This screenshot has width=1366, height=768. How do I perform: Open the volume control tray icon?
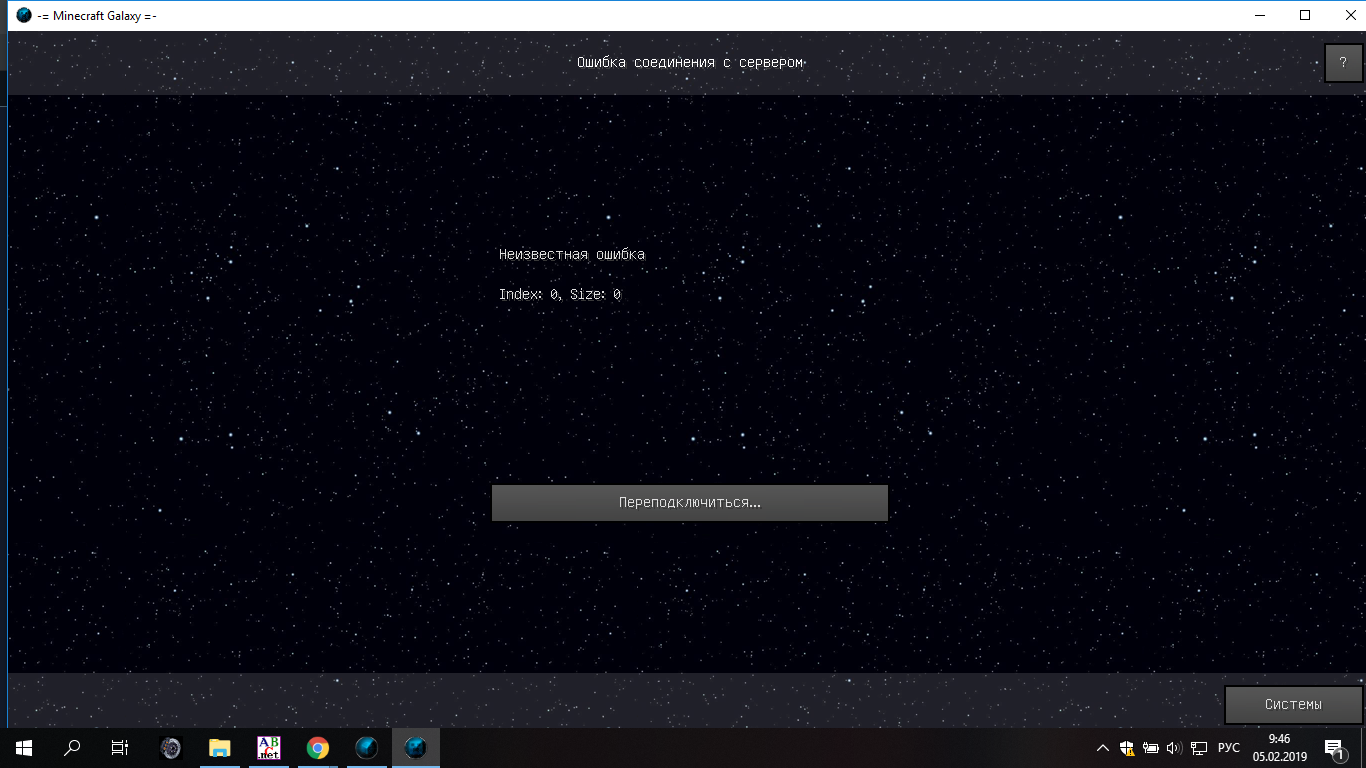pyautogui.click(x=1174, y=747)
